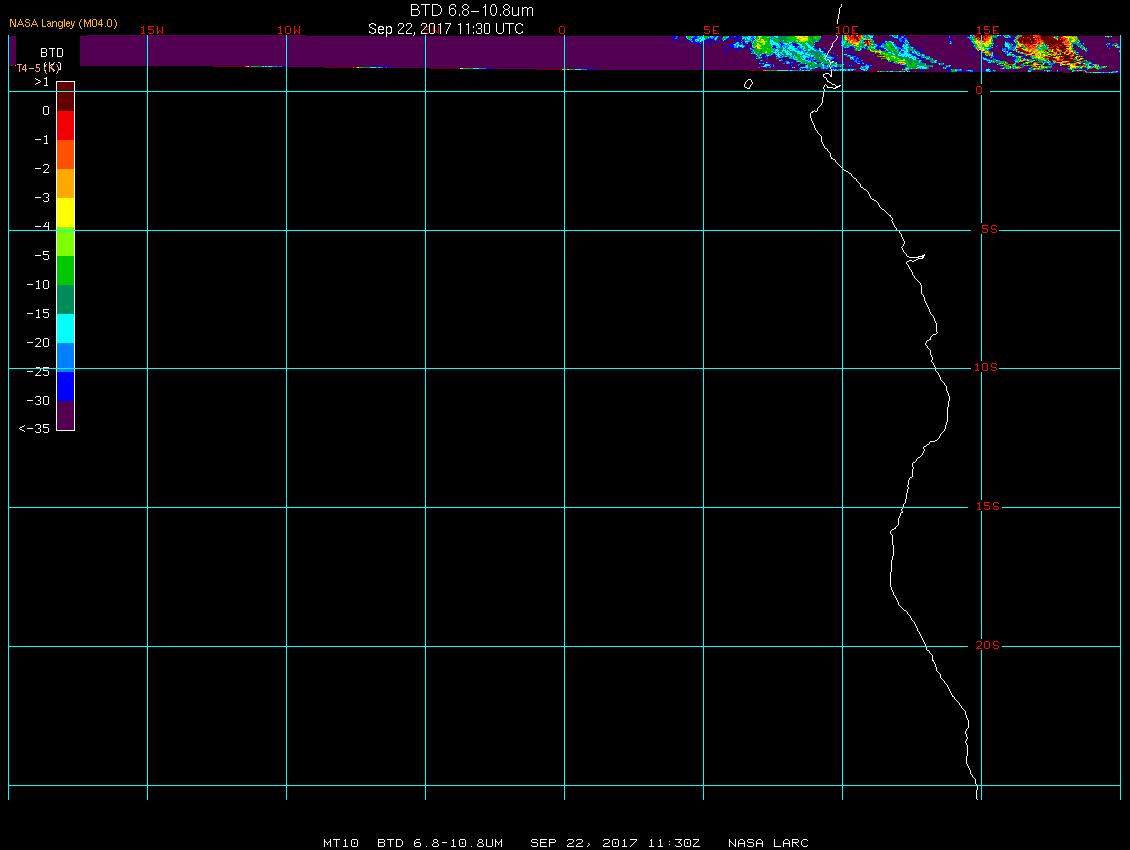Click the yellow legend color swatch
The image size is (1130, 850).
click(x=66, y=213)
